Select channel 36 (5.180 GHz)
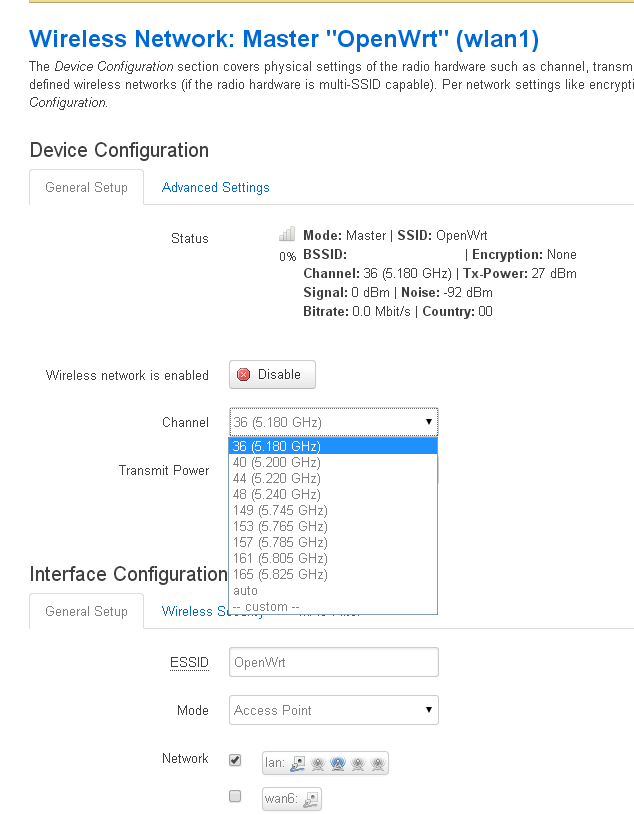This screenshot has width=634, height=815. [333, 446]
